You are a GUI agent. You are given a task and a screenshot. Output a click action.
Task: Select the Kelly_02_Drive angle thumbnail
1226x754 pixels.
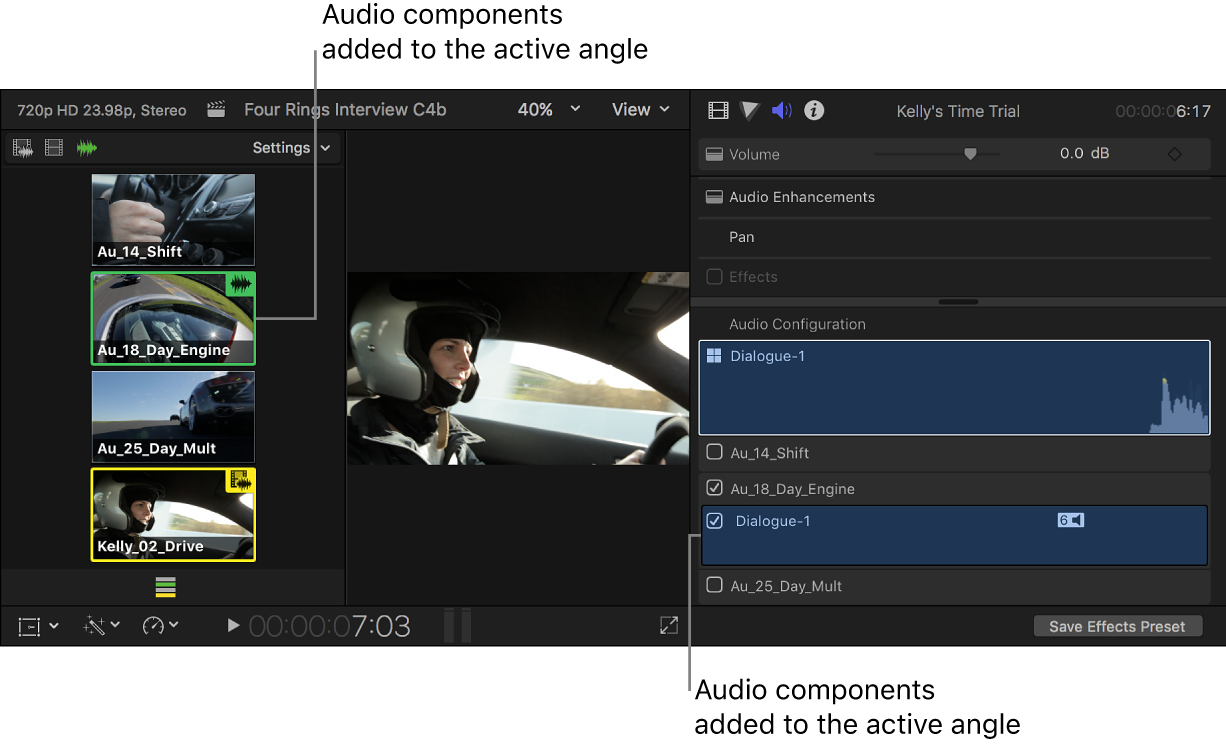(x=172, y=514)
